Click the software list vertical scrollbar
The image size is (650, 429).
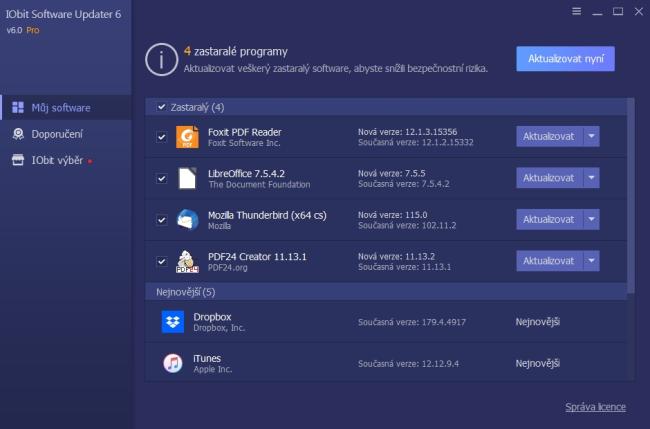(631, 196)
